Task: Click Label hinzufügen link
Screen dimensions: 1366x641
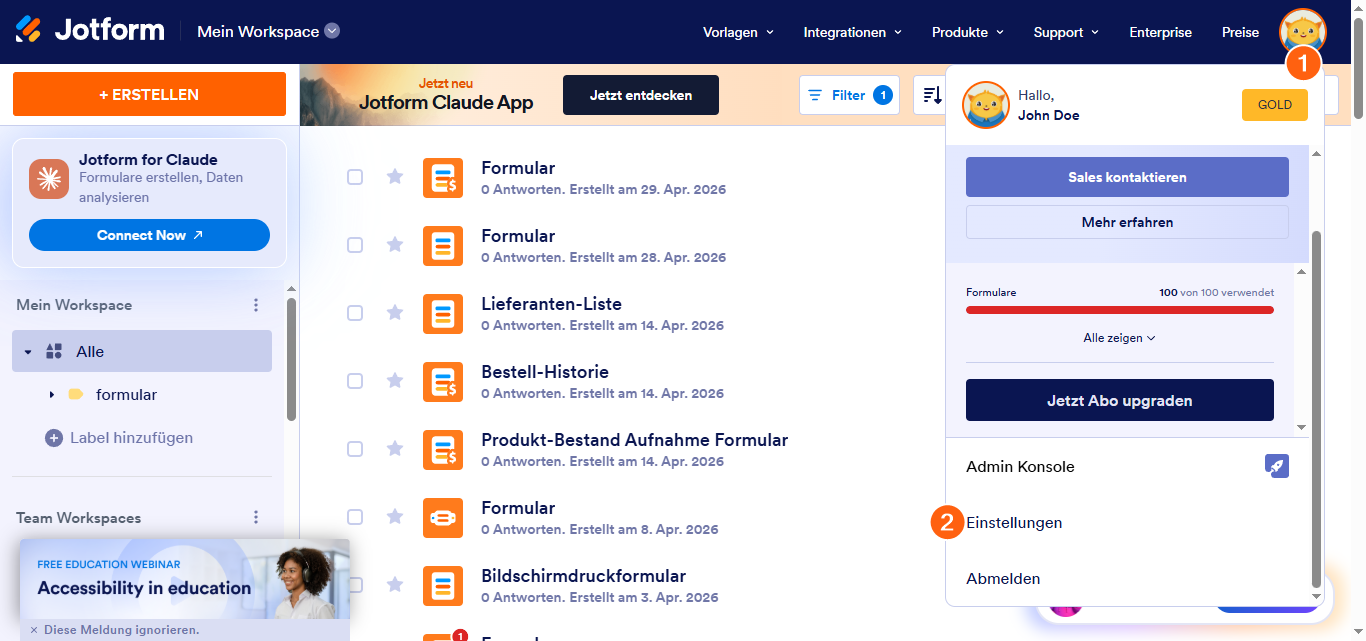Action: click(131, 438)
